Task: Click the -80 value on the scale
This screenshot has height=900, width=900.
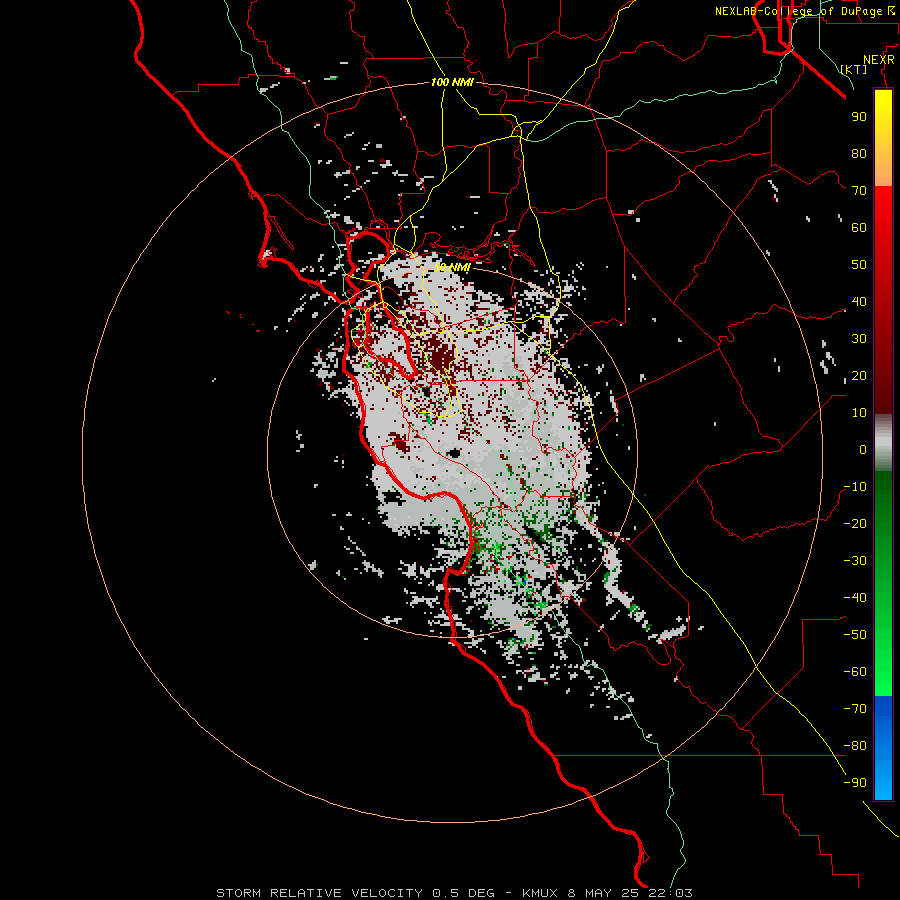Action: pyautogui.click(x=855, y=746)
